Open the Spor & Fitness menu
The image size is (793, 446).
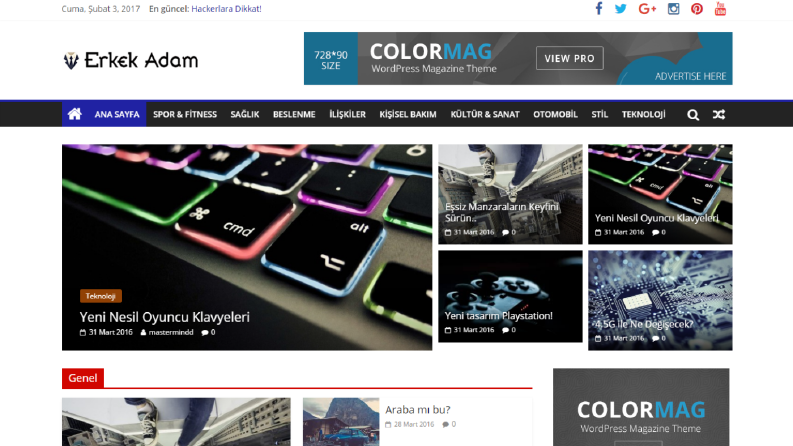185,114
